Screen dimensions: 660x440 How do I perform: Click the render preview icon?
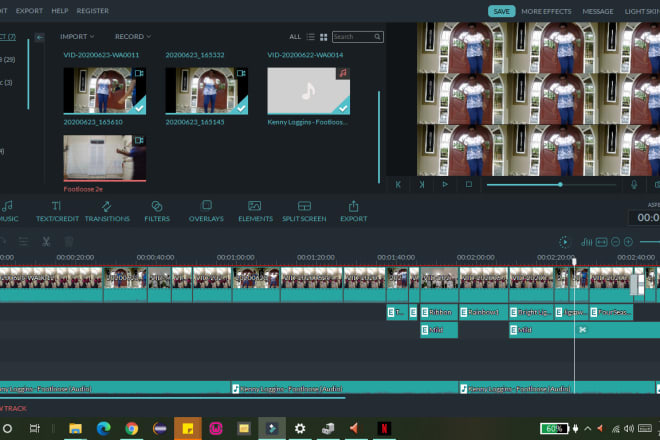(564, 242)
